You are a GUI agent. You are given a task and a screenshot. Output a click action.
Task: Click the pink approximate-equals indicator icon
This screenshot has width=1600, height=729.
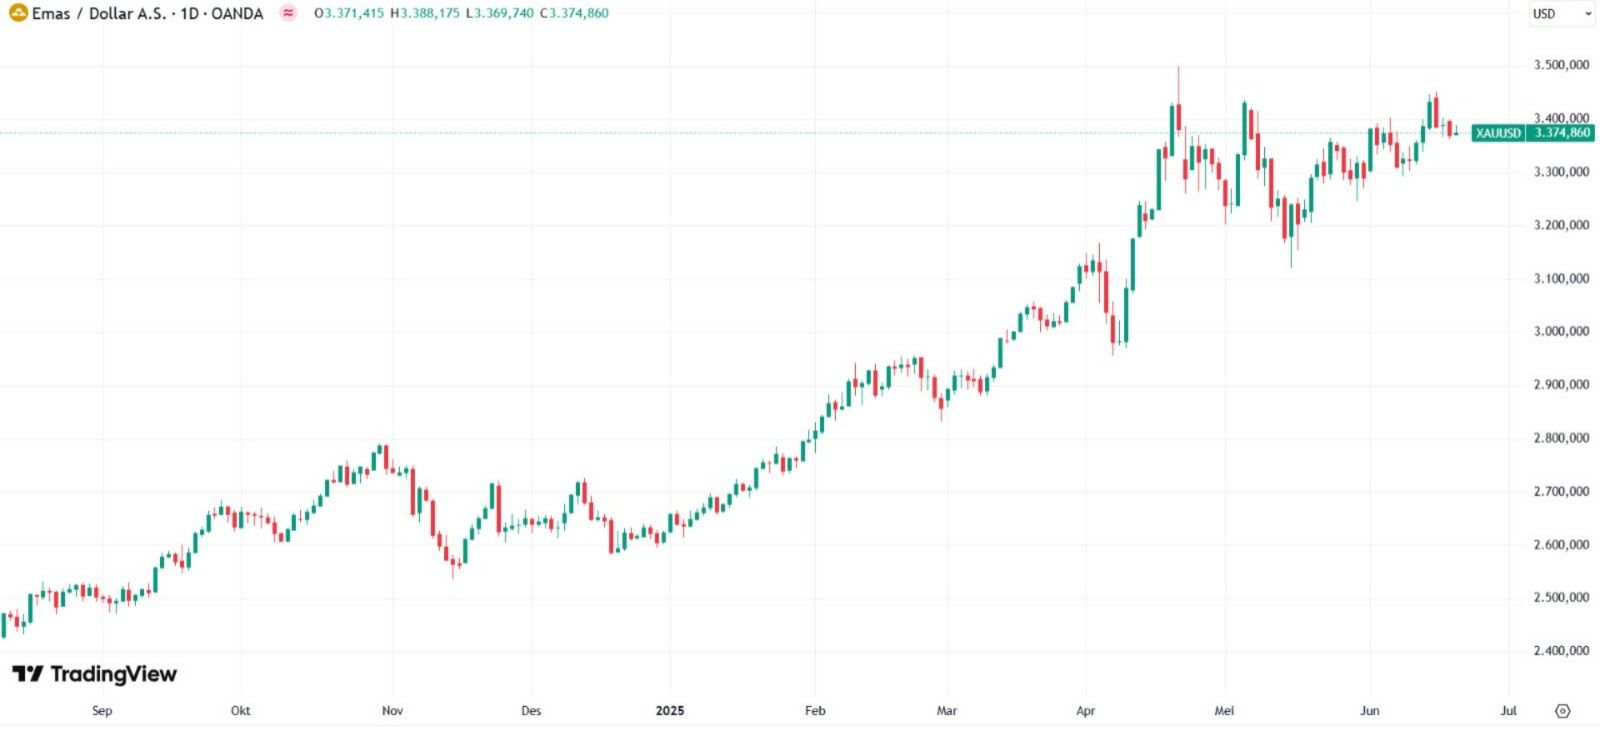tap(288, 14)
